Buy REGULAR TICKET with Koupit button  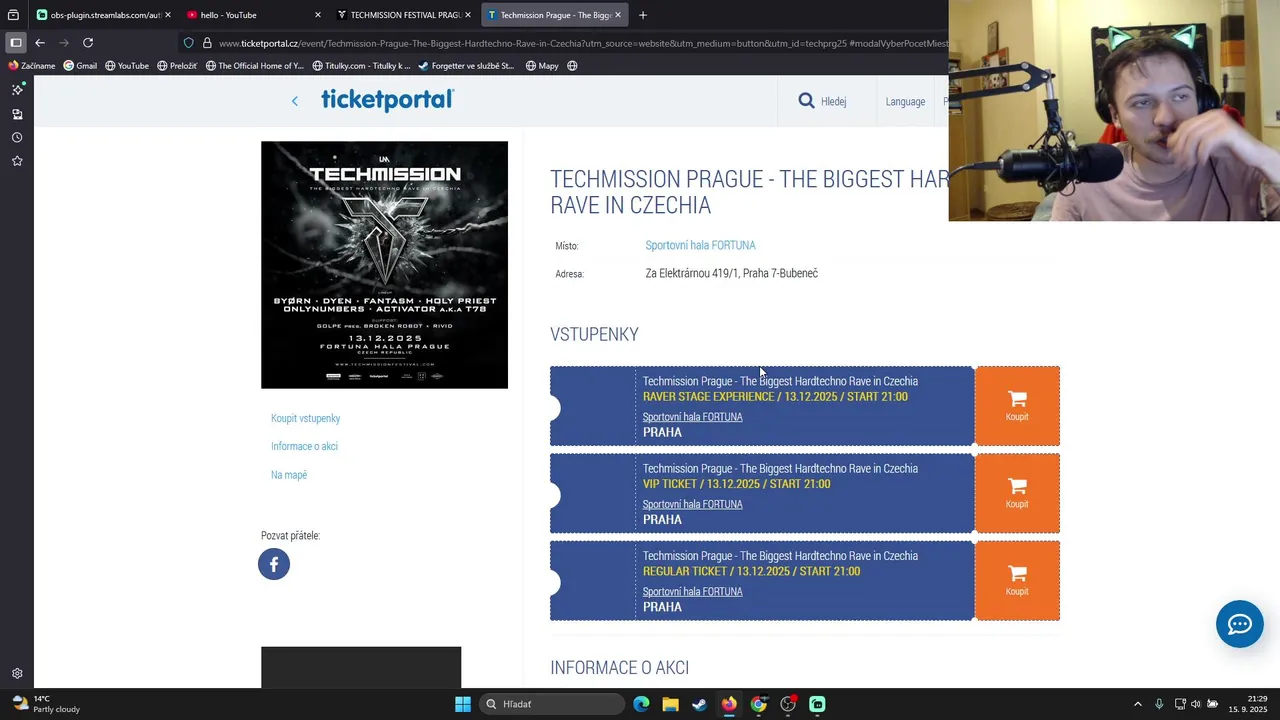(1017, 581)
